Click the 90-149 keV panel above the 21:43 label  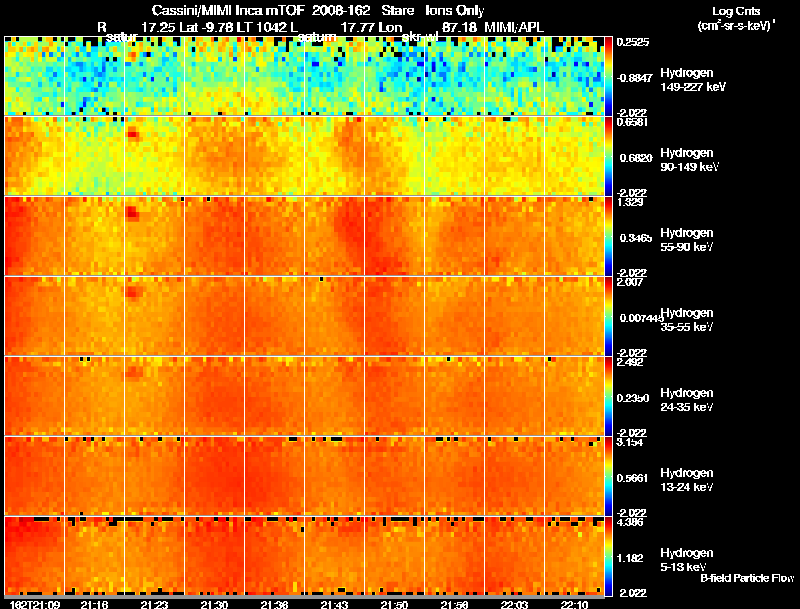[335, 156]
